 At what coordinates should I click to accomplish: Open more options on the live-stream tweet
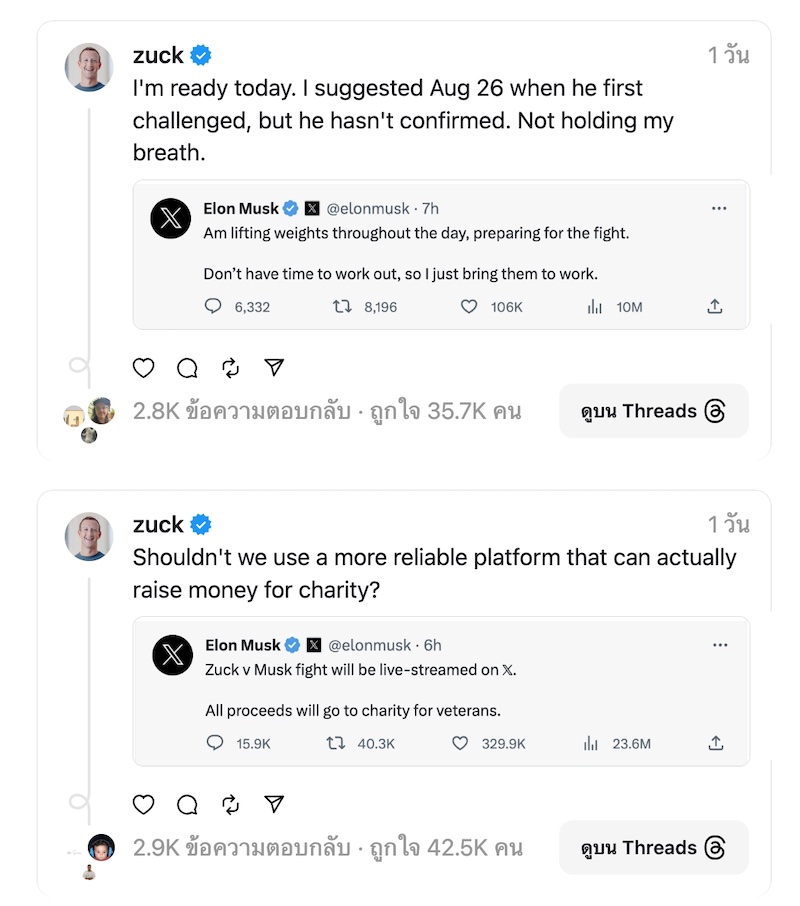point(720,645)
